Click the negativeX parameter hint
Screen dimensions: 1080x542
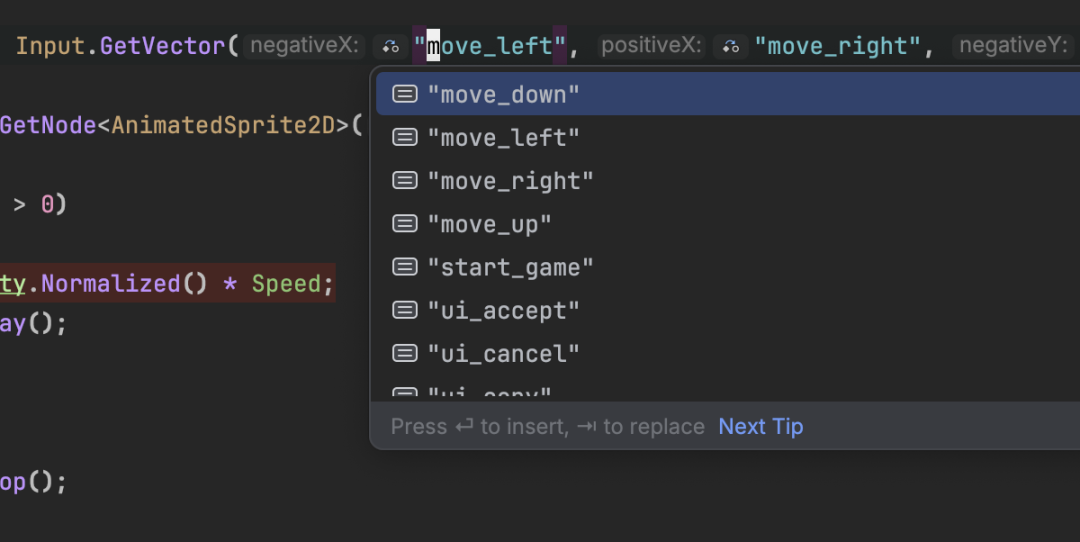[x=303, y=46]
